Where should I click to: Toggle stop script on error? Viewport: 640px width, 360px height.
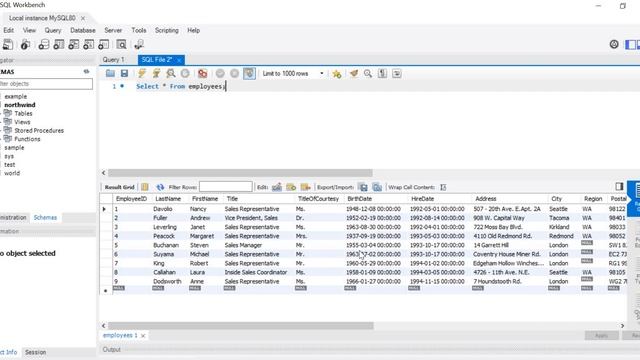tap(202, 73)
